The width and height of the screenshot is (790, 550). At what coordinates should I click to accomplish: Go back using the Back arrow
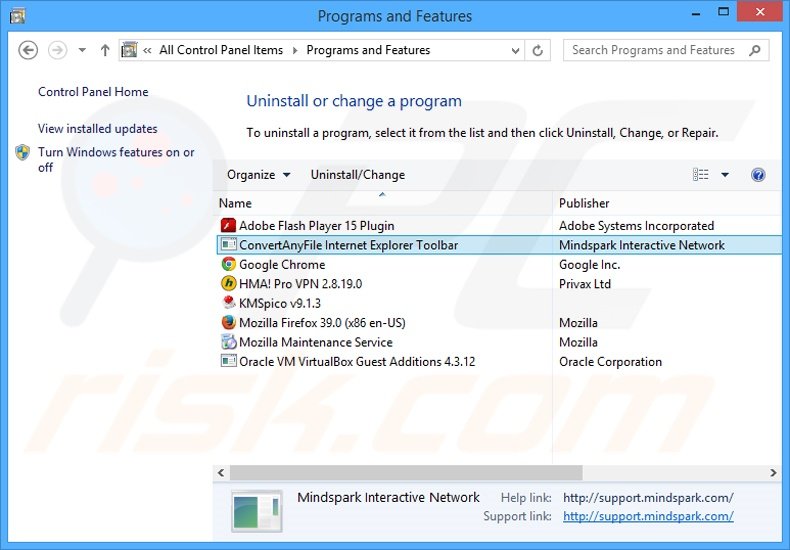point(28,50)
